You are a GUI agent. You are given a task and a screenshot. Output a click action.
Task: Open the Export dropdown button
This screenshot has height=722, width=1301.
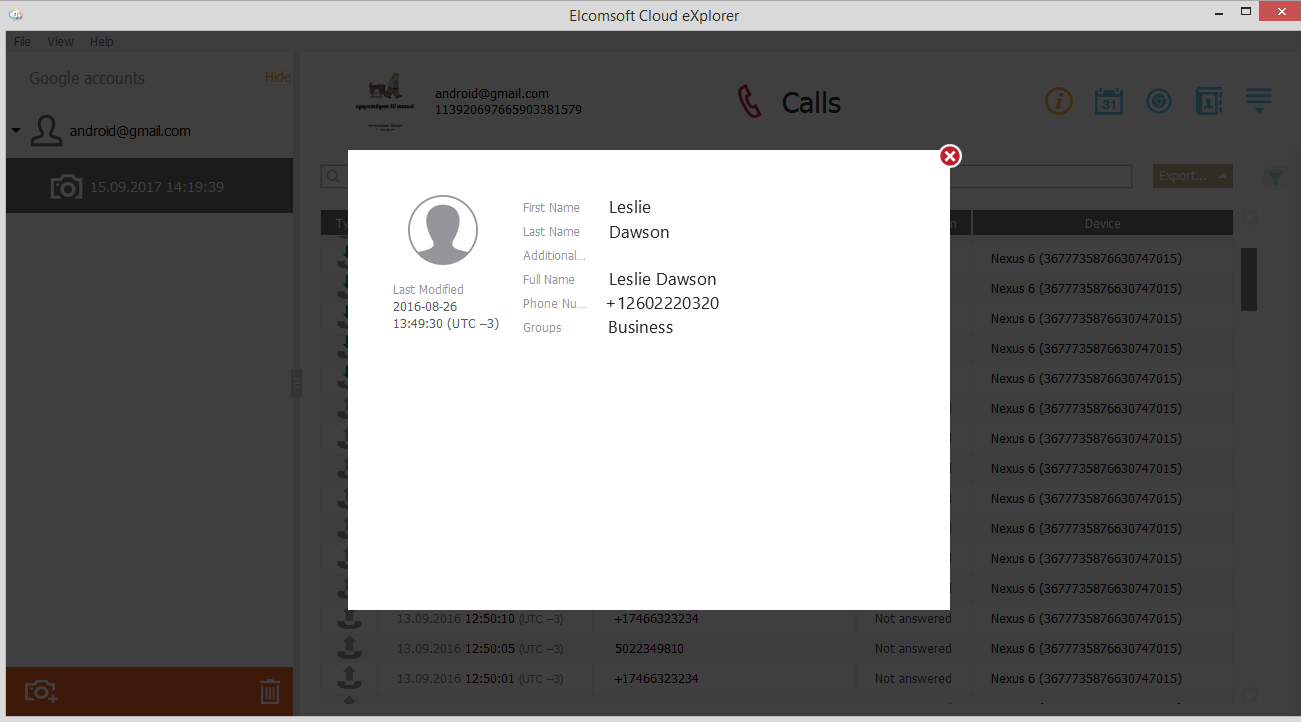[1192, 176]
